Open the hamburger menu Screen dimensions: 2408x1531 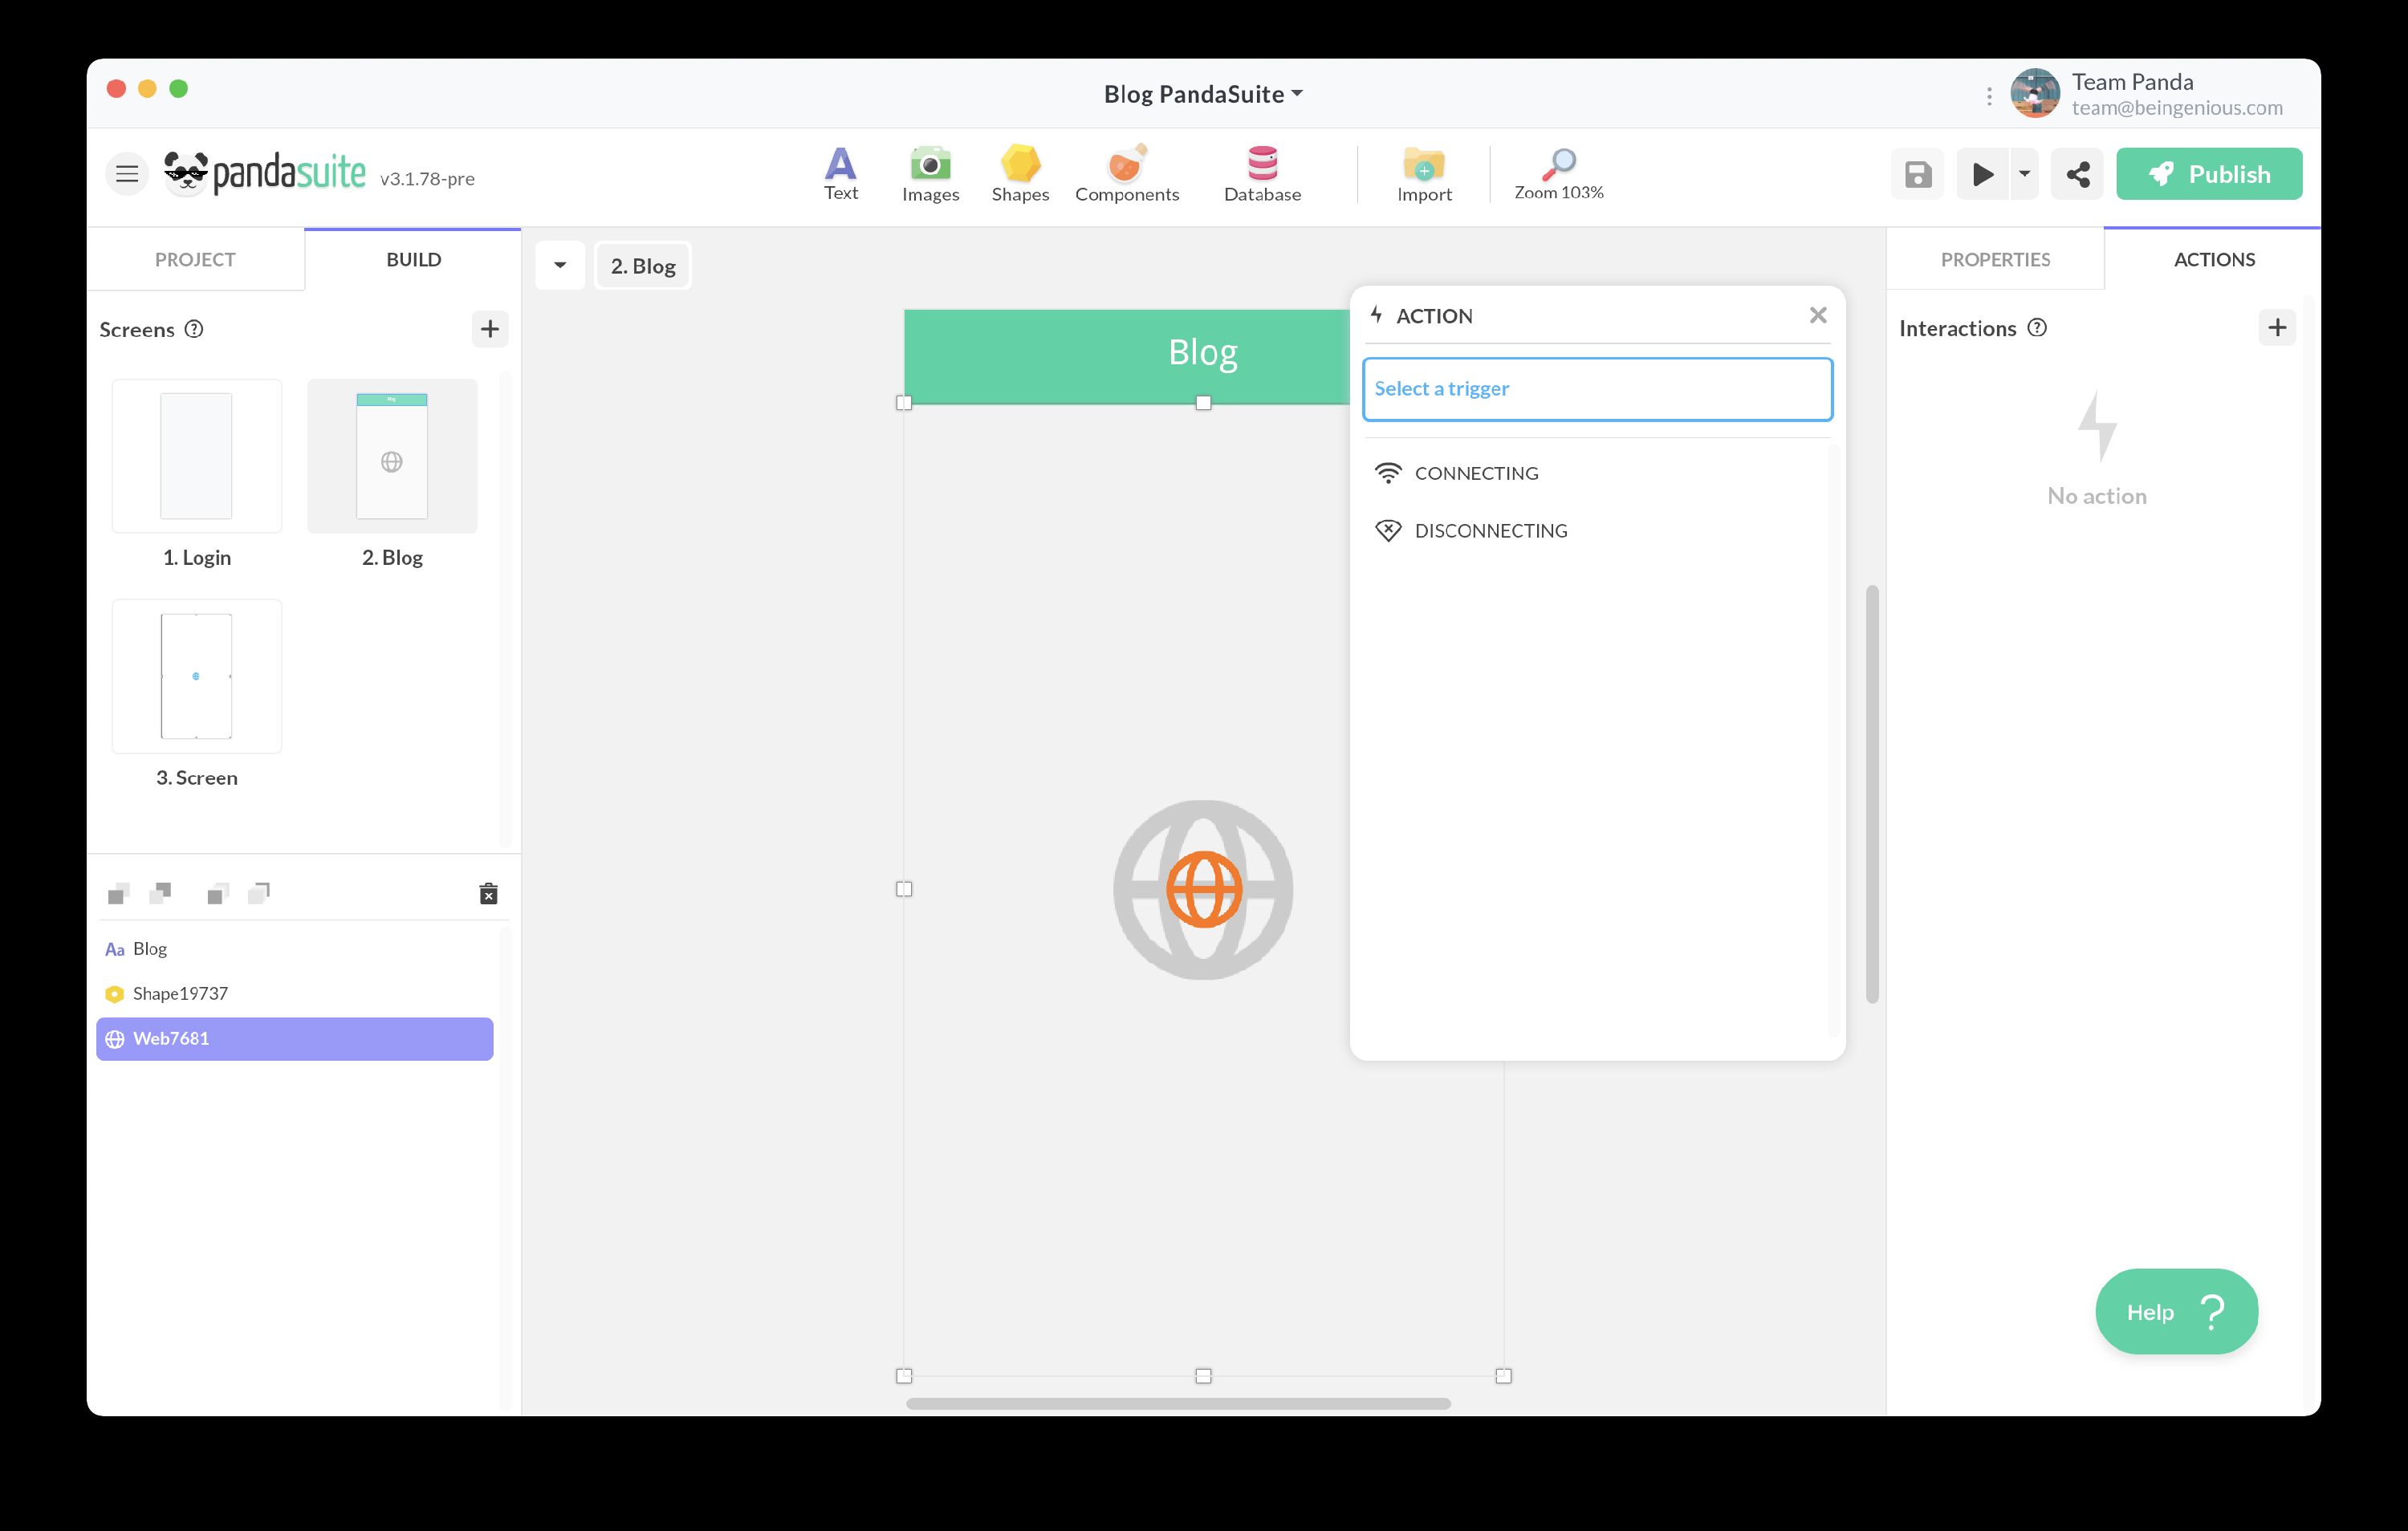(127, 175)
